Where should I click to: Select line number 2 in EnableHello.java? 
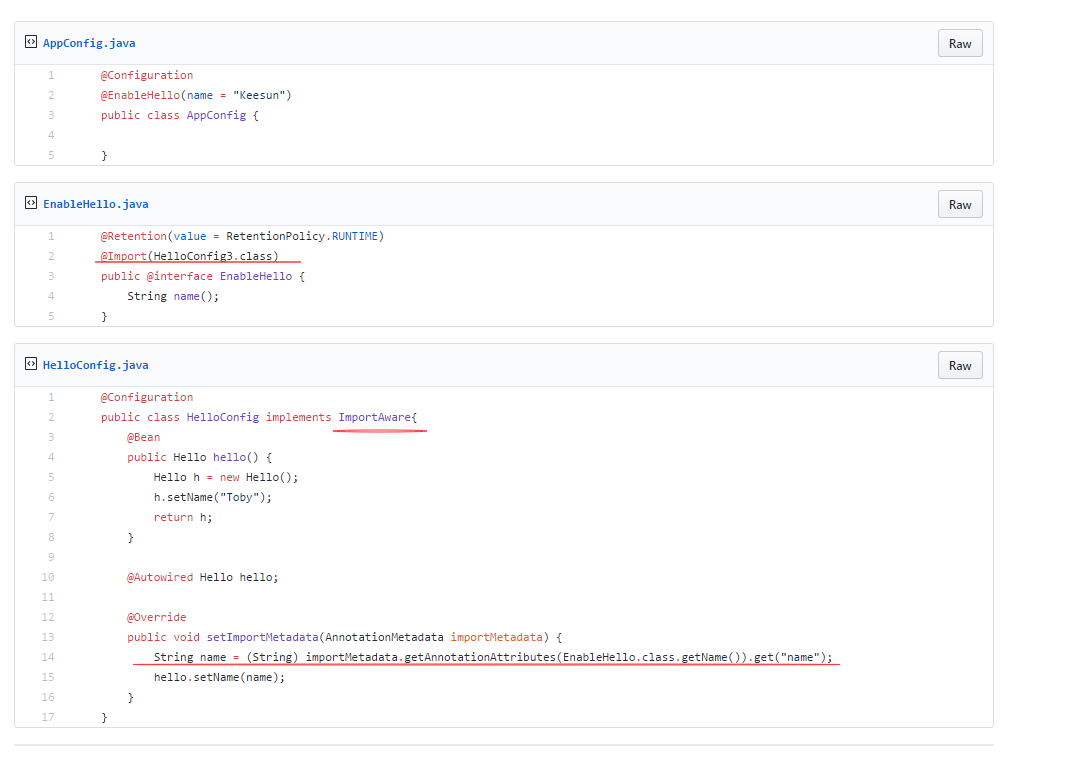coord(51,256)
